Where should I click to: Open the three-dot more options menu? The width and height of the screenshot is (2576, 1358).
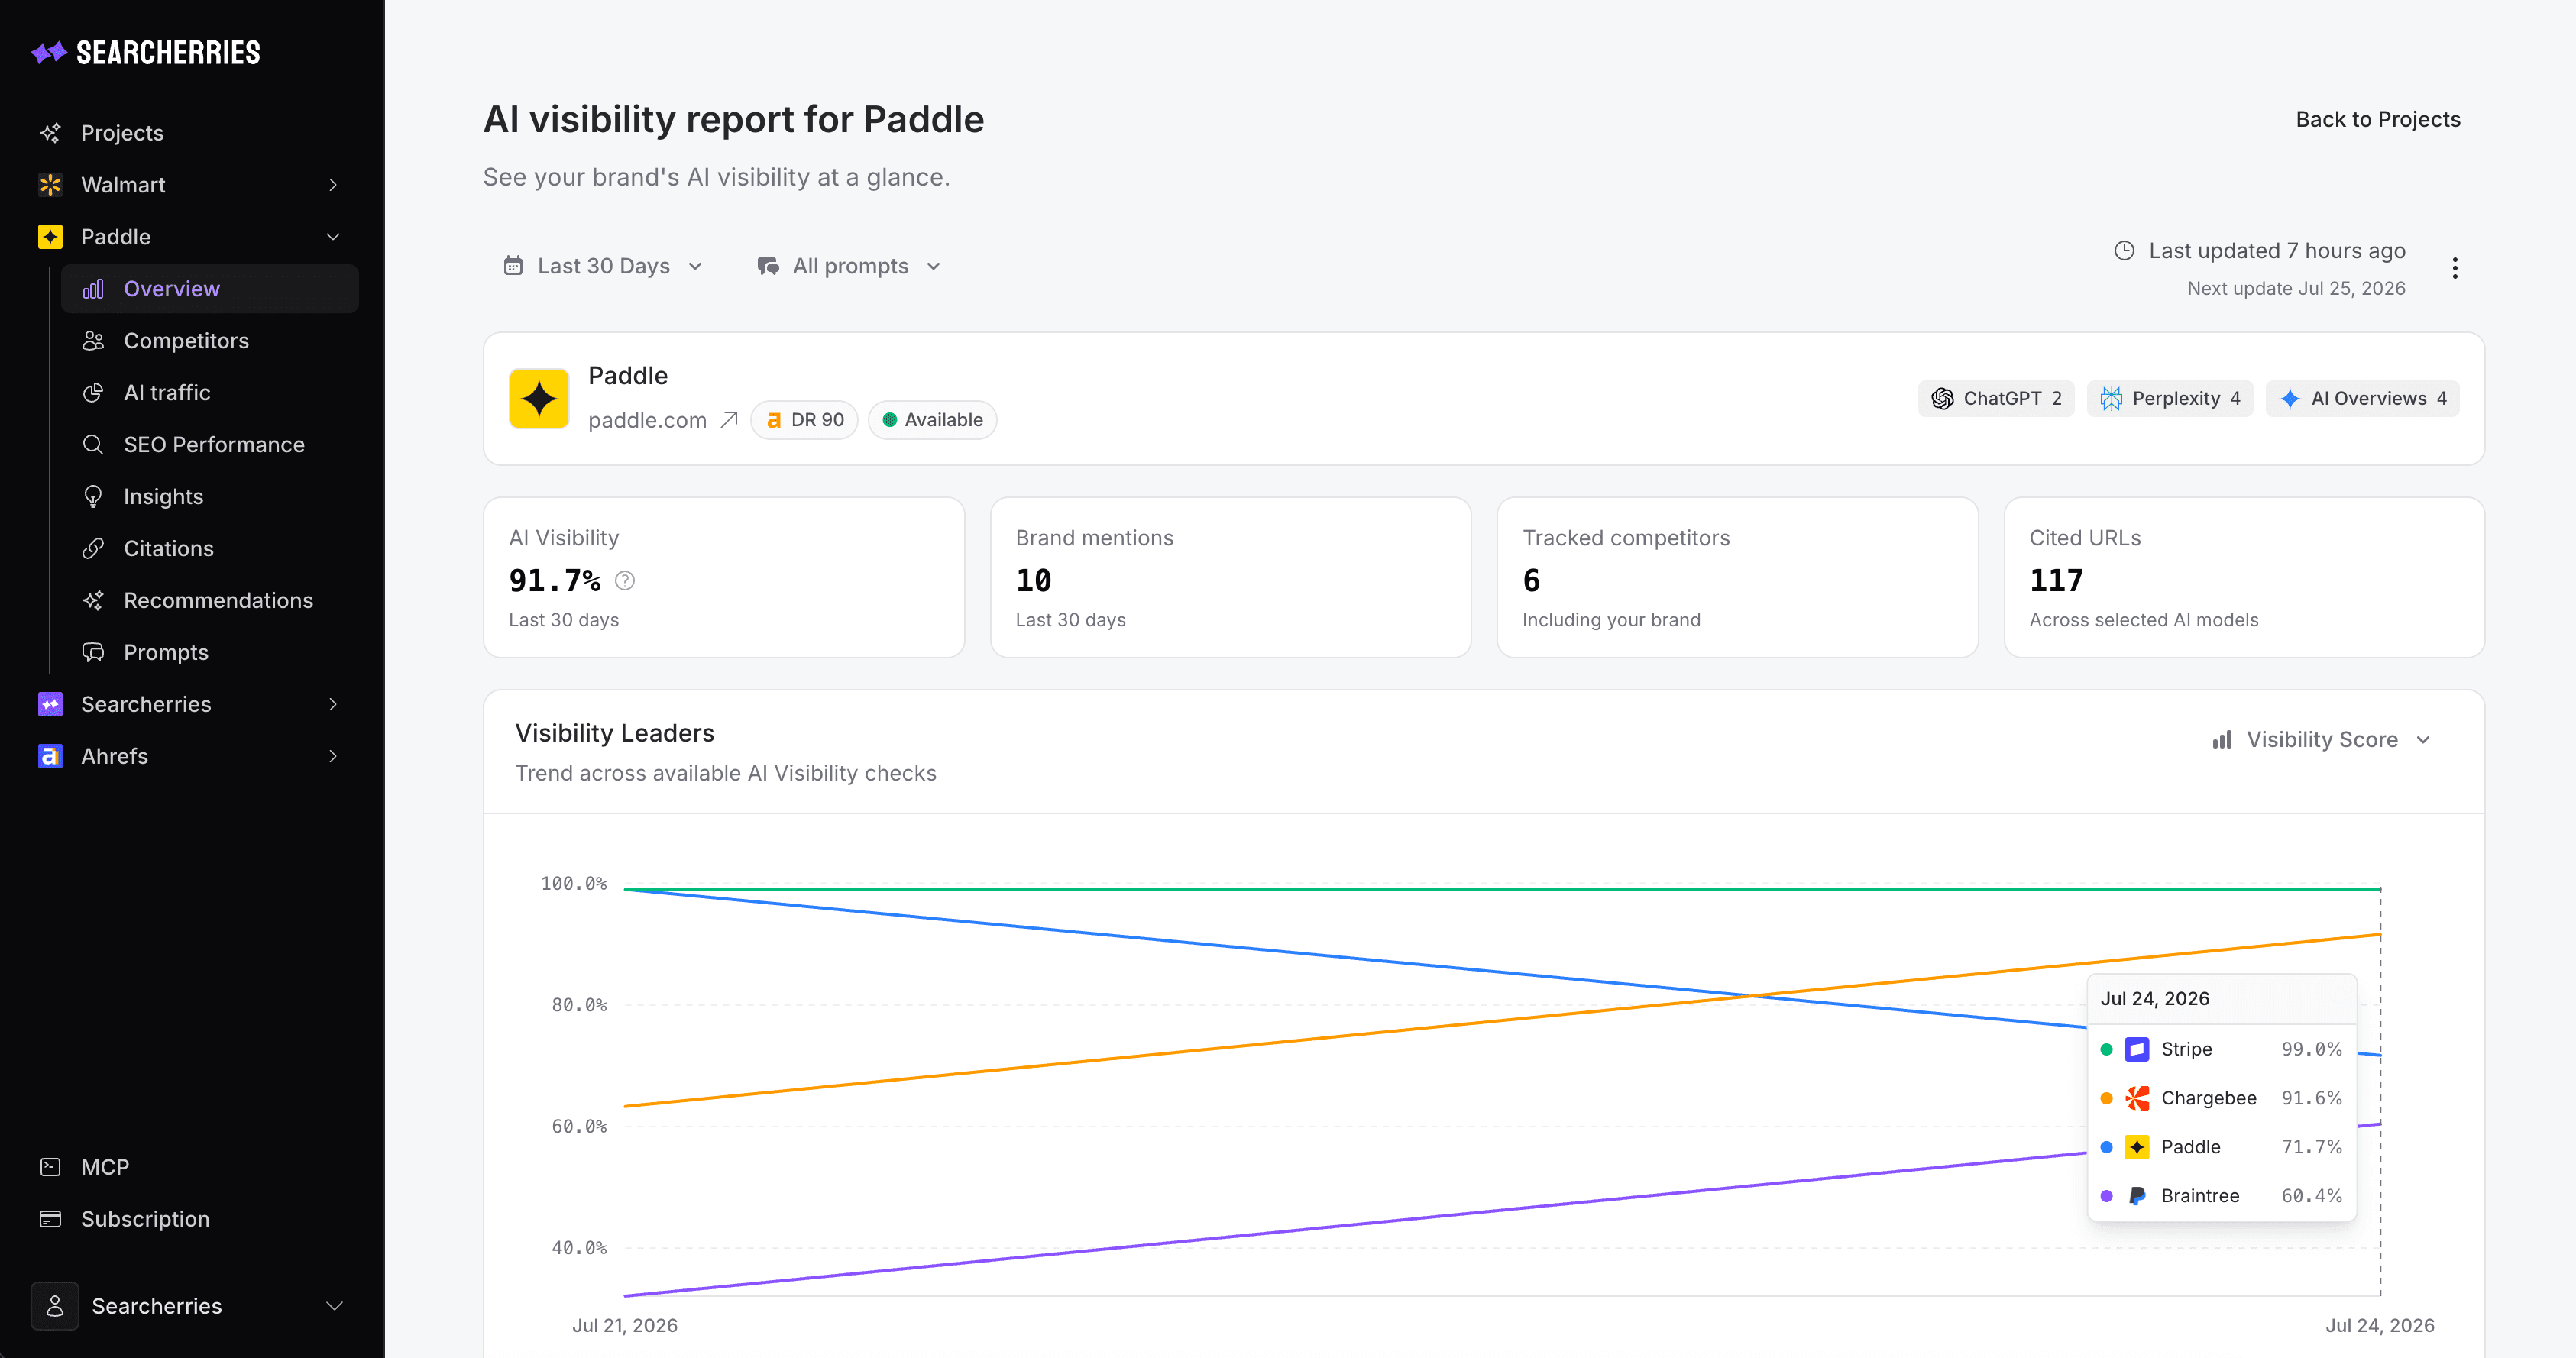click(x=2455, y=268)
